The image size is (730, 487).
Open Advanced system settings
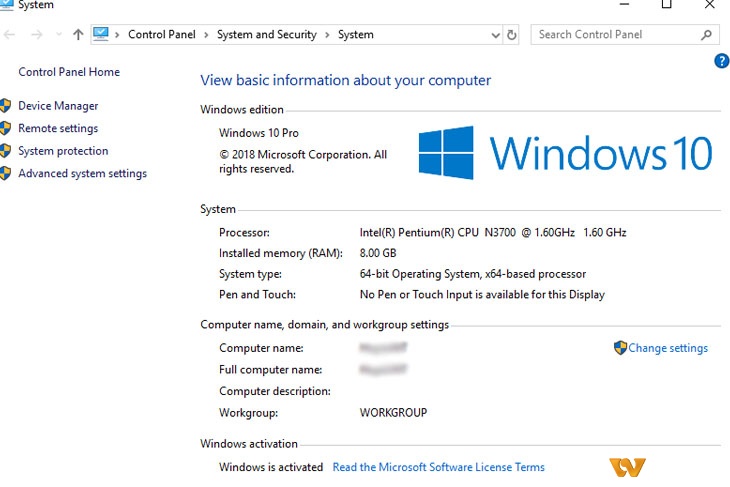pyautogui.click(x=82, y=174)
